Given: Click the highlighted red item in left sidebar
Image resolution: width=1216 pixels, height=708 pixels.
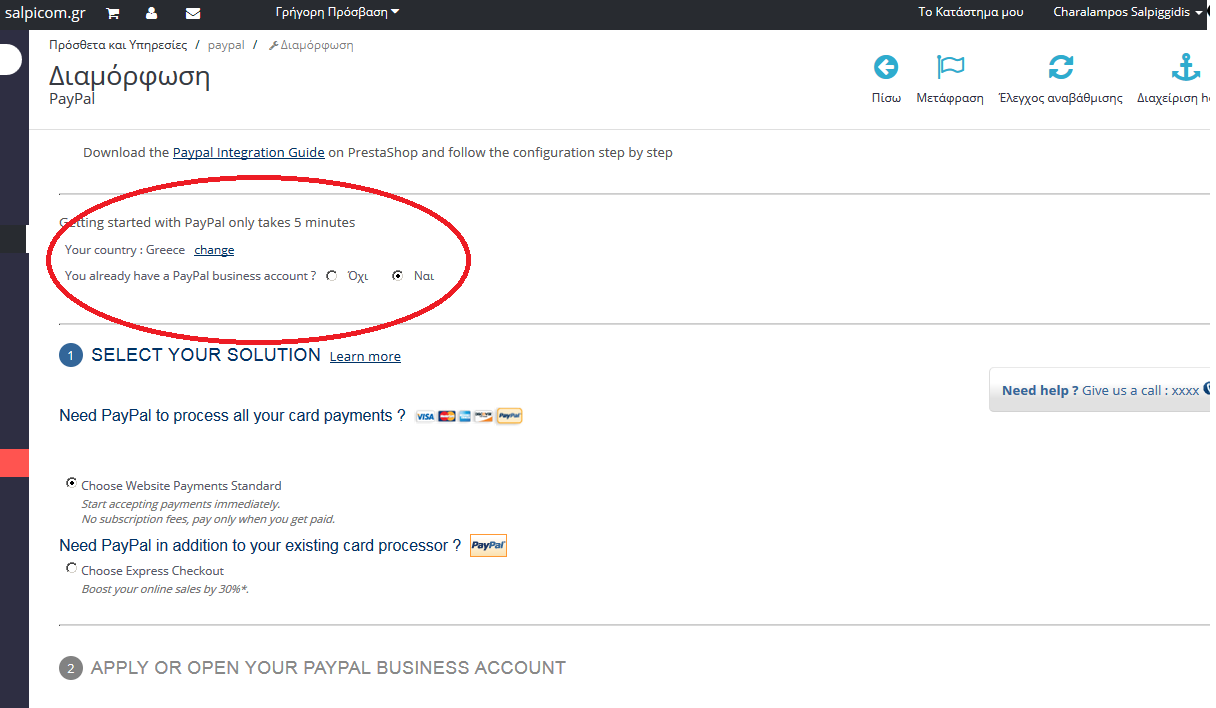Looking at the screenshot, I should pyautogui.click(x=14, y=463).
